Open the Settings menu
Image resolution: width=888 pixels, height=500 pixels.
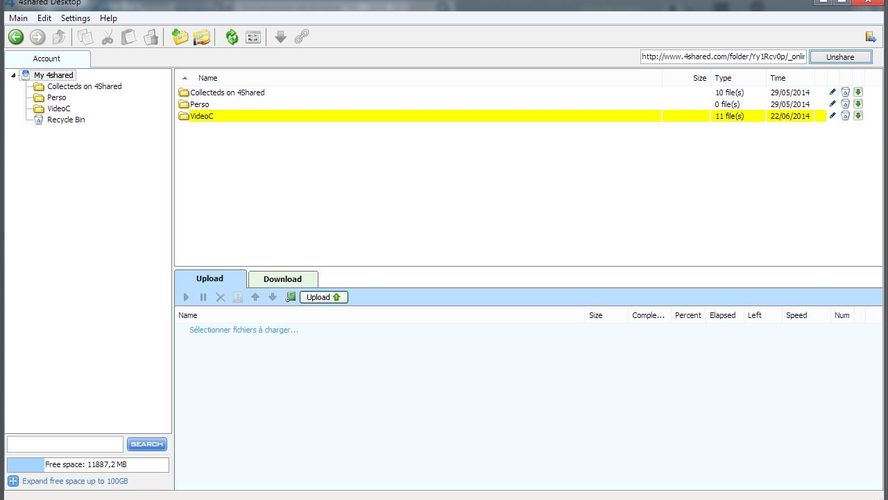pyautogui.click(x=75, y=18)
